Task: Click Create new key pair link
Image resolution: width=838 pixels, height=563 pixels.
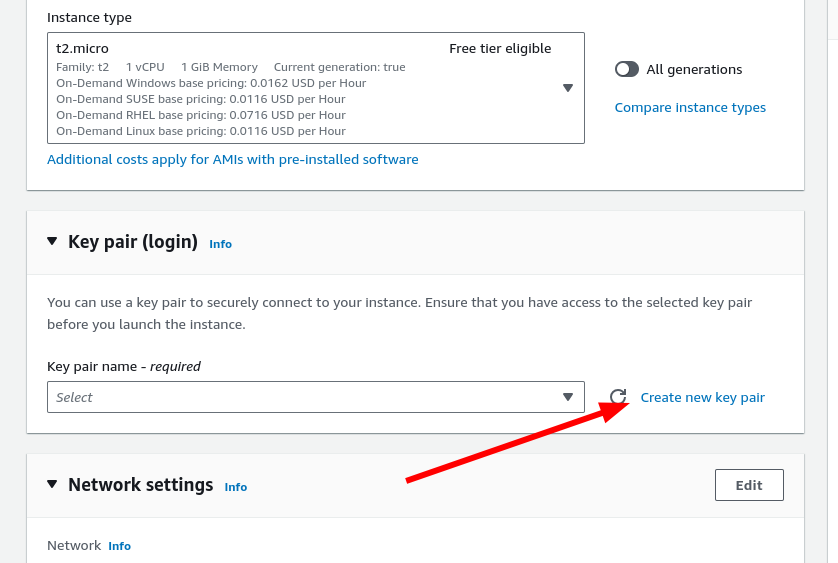Action: [702, 397]
